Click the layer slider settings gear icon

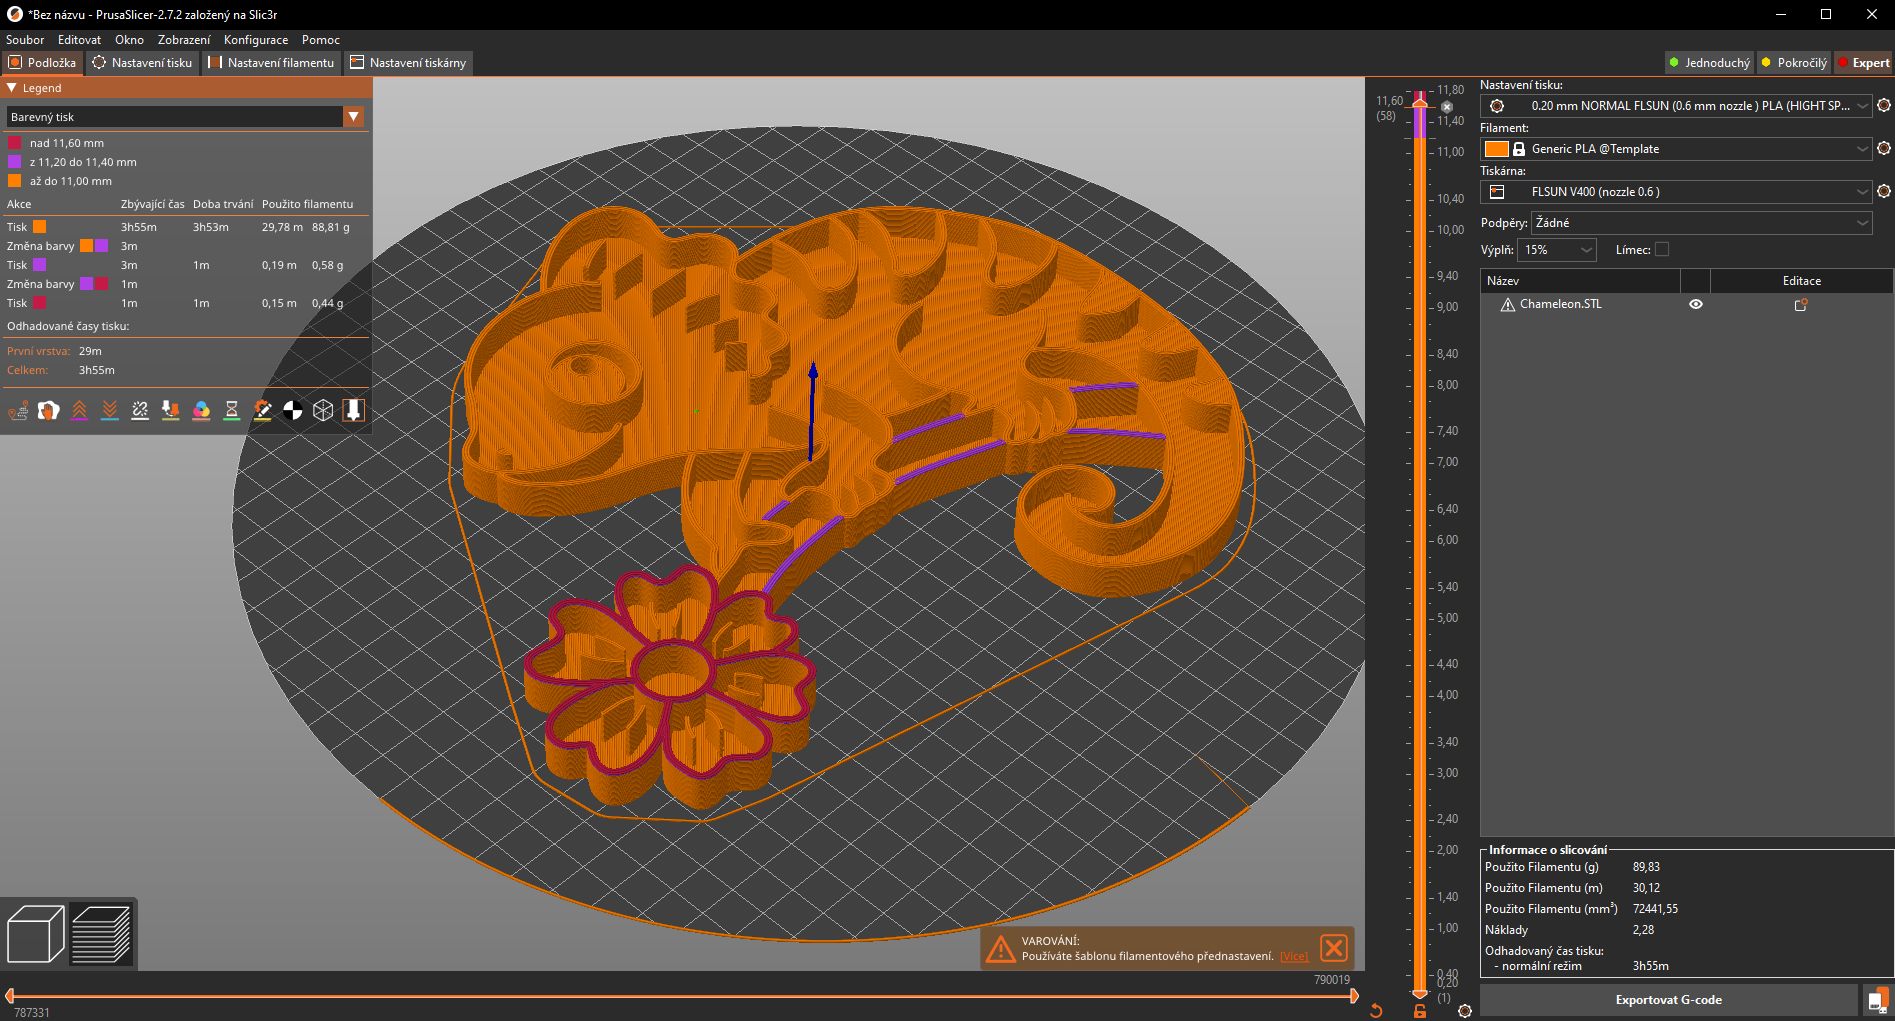1465,1011
